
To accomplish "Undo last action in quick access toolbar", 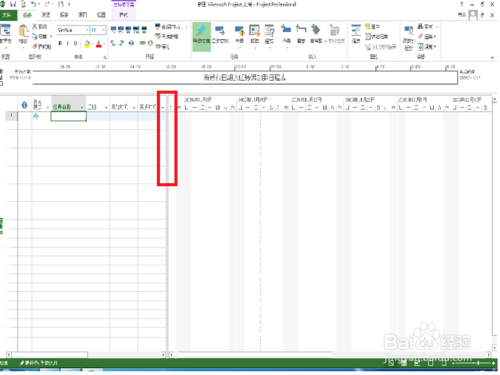I will (33, 4).
